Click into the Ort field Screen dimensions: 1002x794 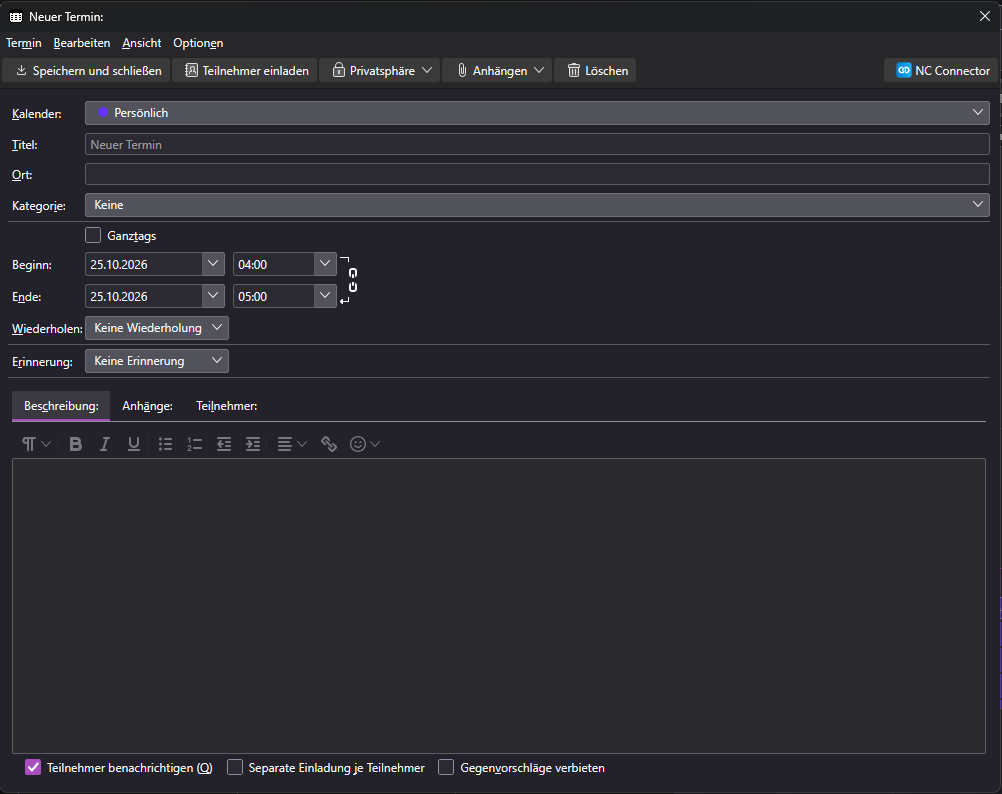click(x=537, y=174)
